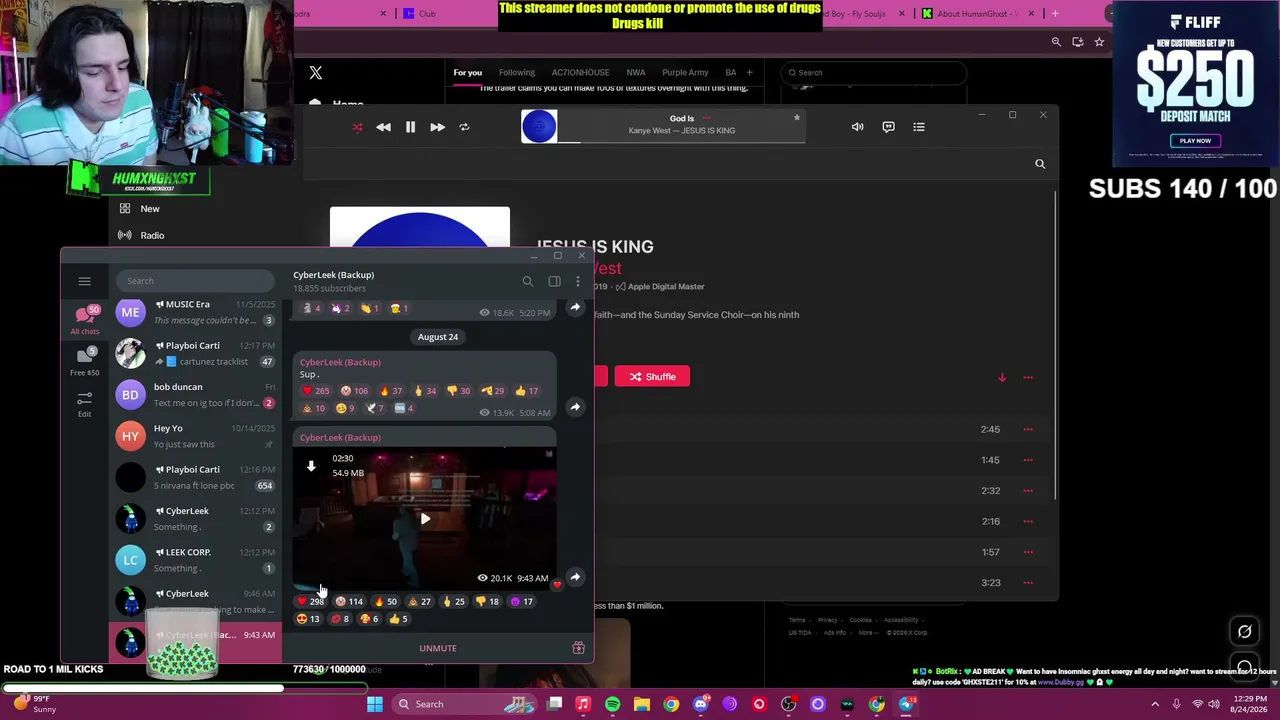Switch to the For you tab on X
The image size is (1280, 720).
pyautogui.click(x=467, y=72)
